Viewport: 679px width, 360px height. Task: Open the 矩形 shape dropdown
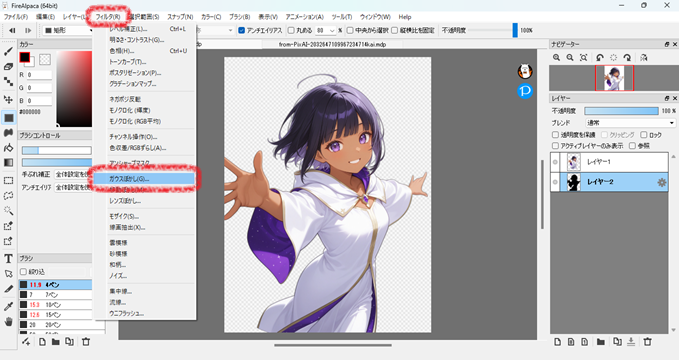click(68, 30)
